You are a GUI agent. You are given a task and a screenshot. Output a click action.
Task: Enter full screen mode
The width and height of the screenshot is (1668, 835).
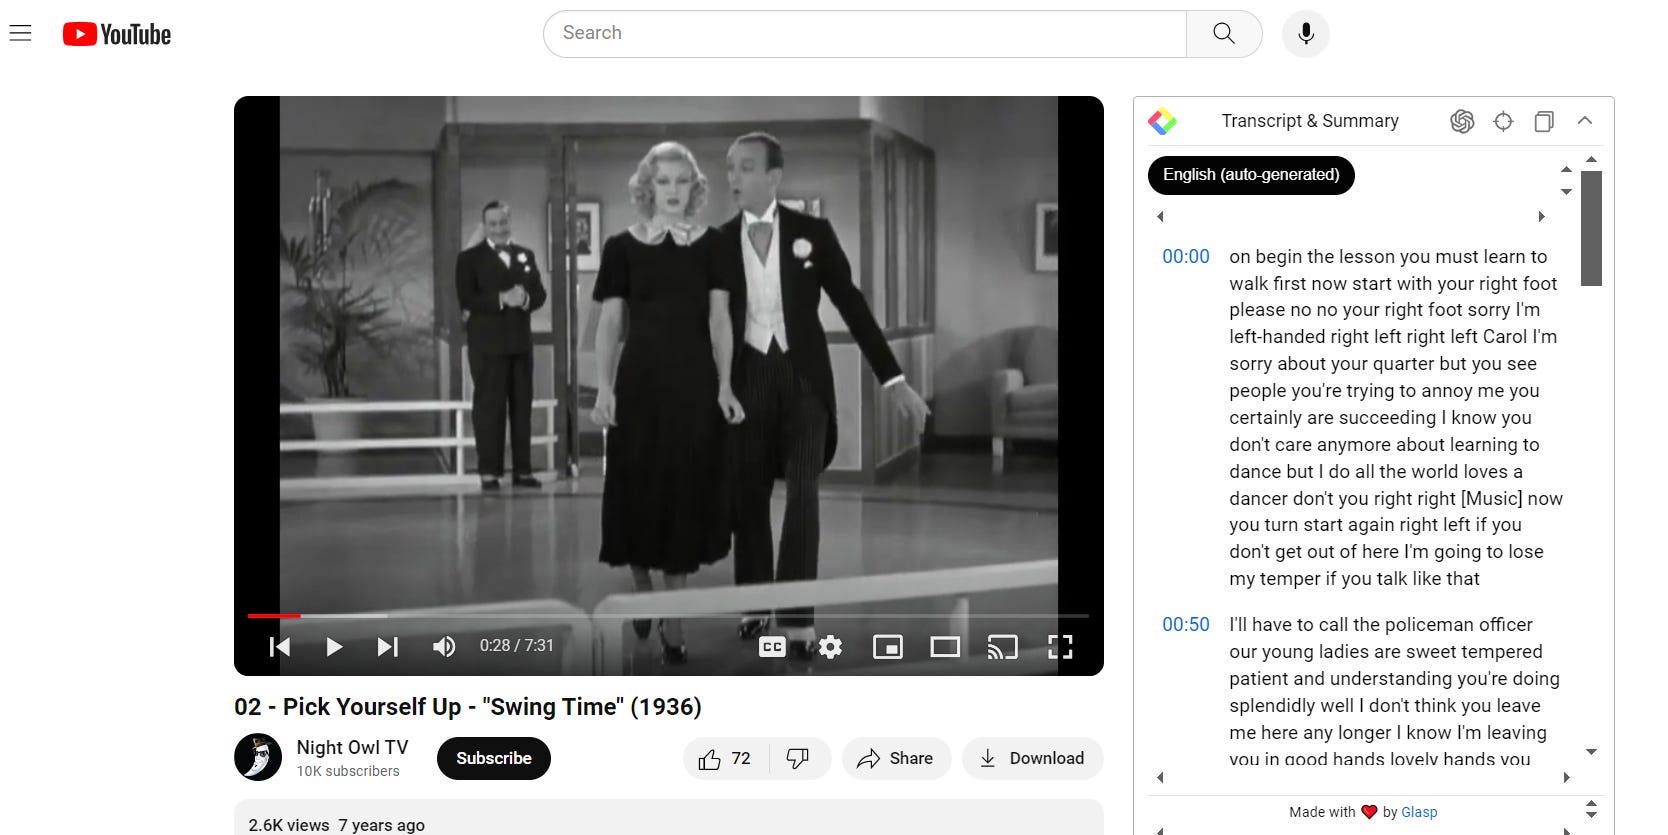(1060, 647)
